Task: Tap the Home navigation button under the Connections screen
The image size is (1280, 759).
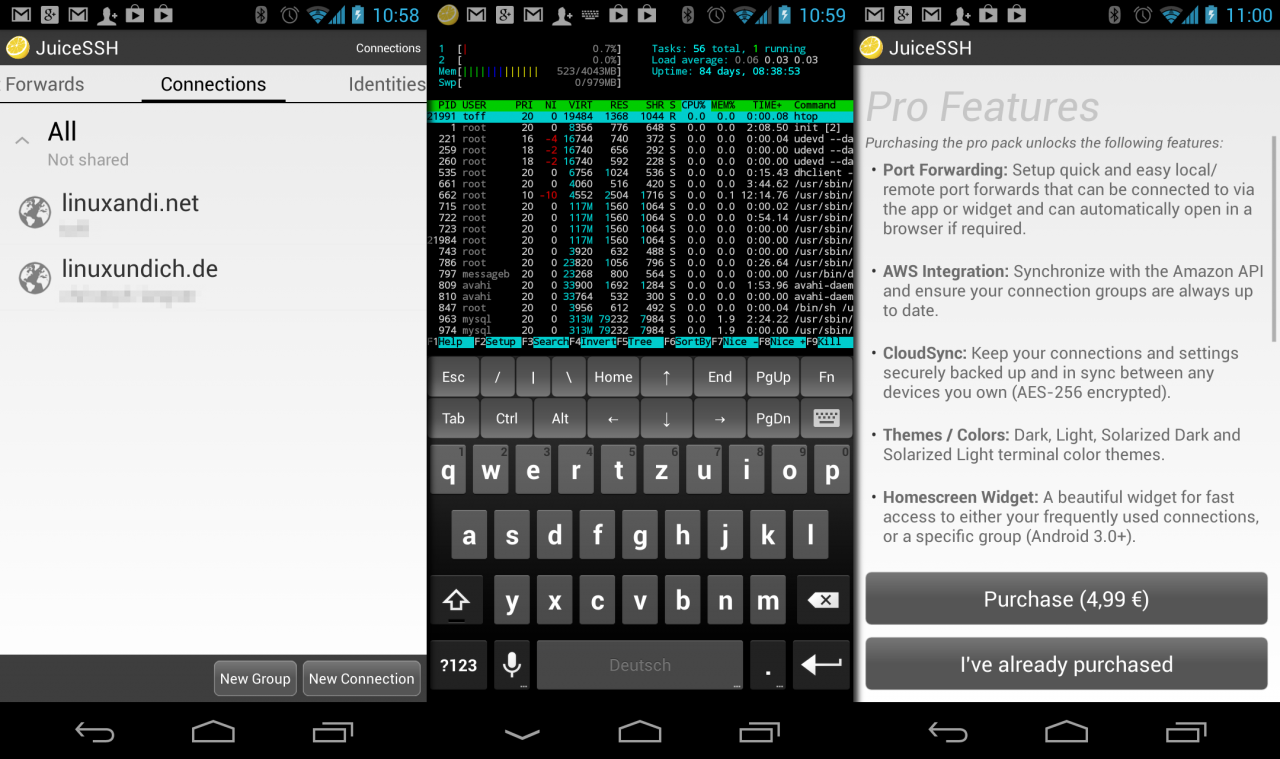Action: [213, 732]
